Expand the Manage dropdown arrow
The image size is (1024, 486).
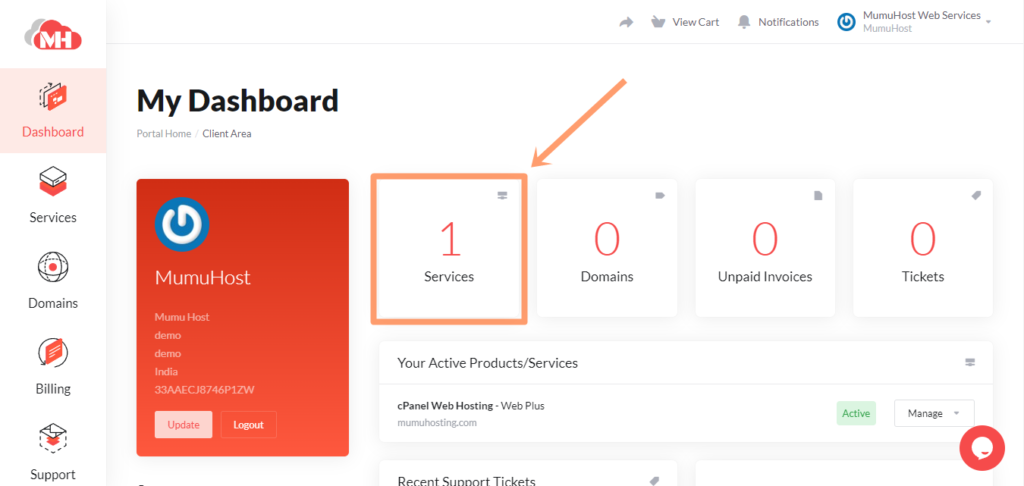pyautogui.click(x=957, y=413)
